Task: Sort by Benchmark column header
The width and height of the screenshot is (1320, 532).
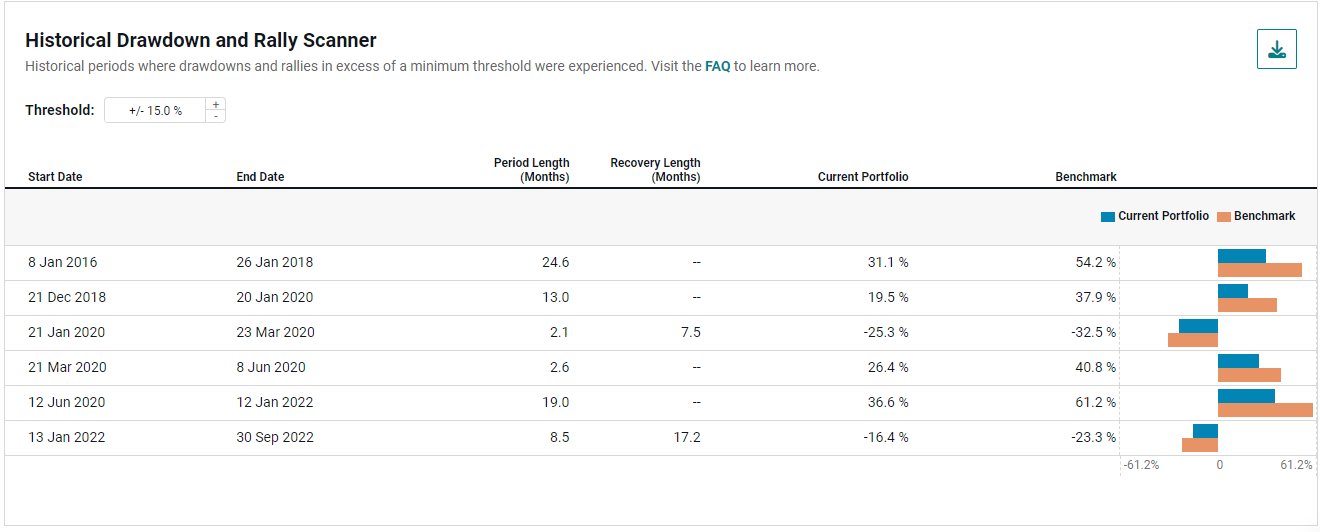Action: point(1085,177)
